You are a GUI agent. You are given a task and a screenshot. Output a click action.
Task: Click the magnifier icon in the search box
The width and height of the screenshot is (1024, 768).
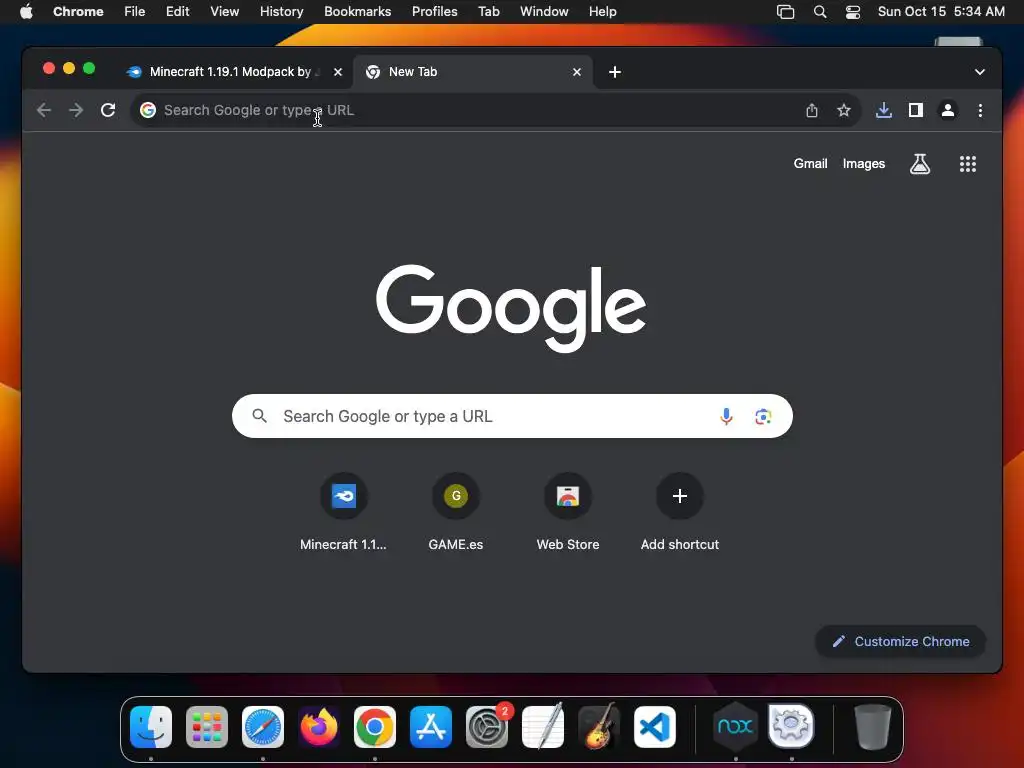click(259, 416)
